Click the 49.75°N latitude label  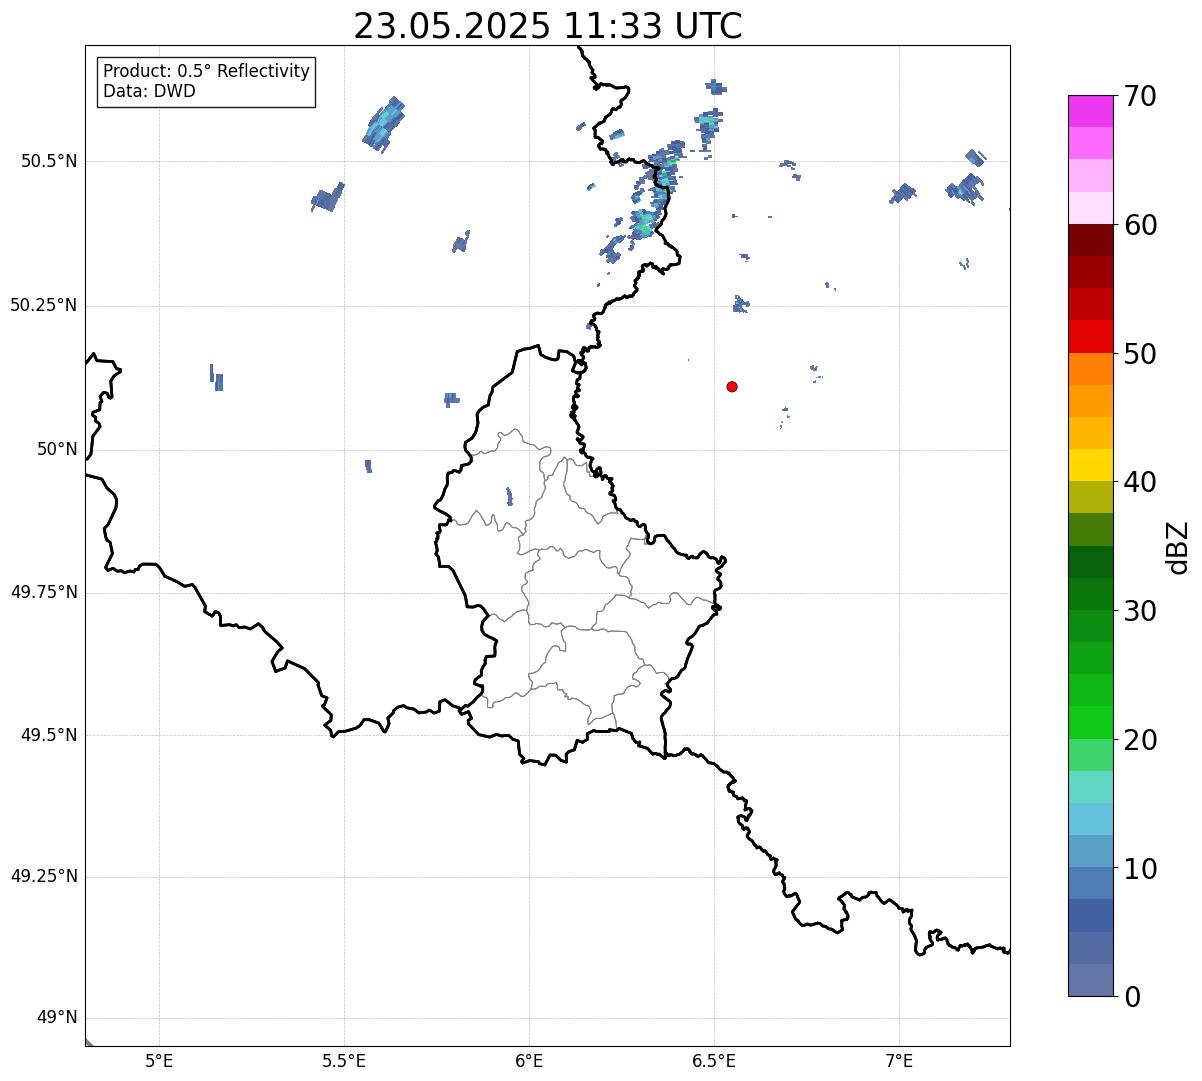point(44,592)
